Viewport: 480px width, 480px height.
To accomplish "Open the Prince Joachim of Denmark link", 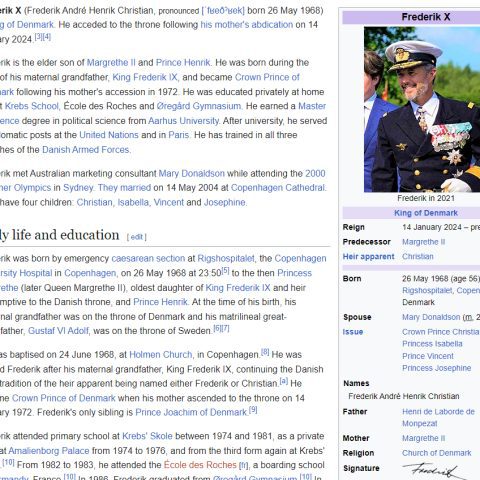I will click(191, 413).
